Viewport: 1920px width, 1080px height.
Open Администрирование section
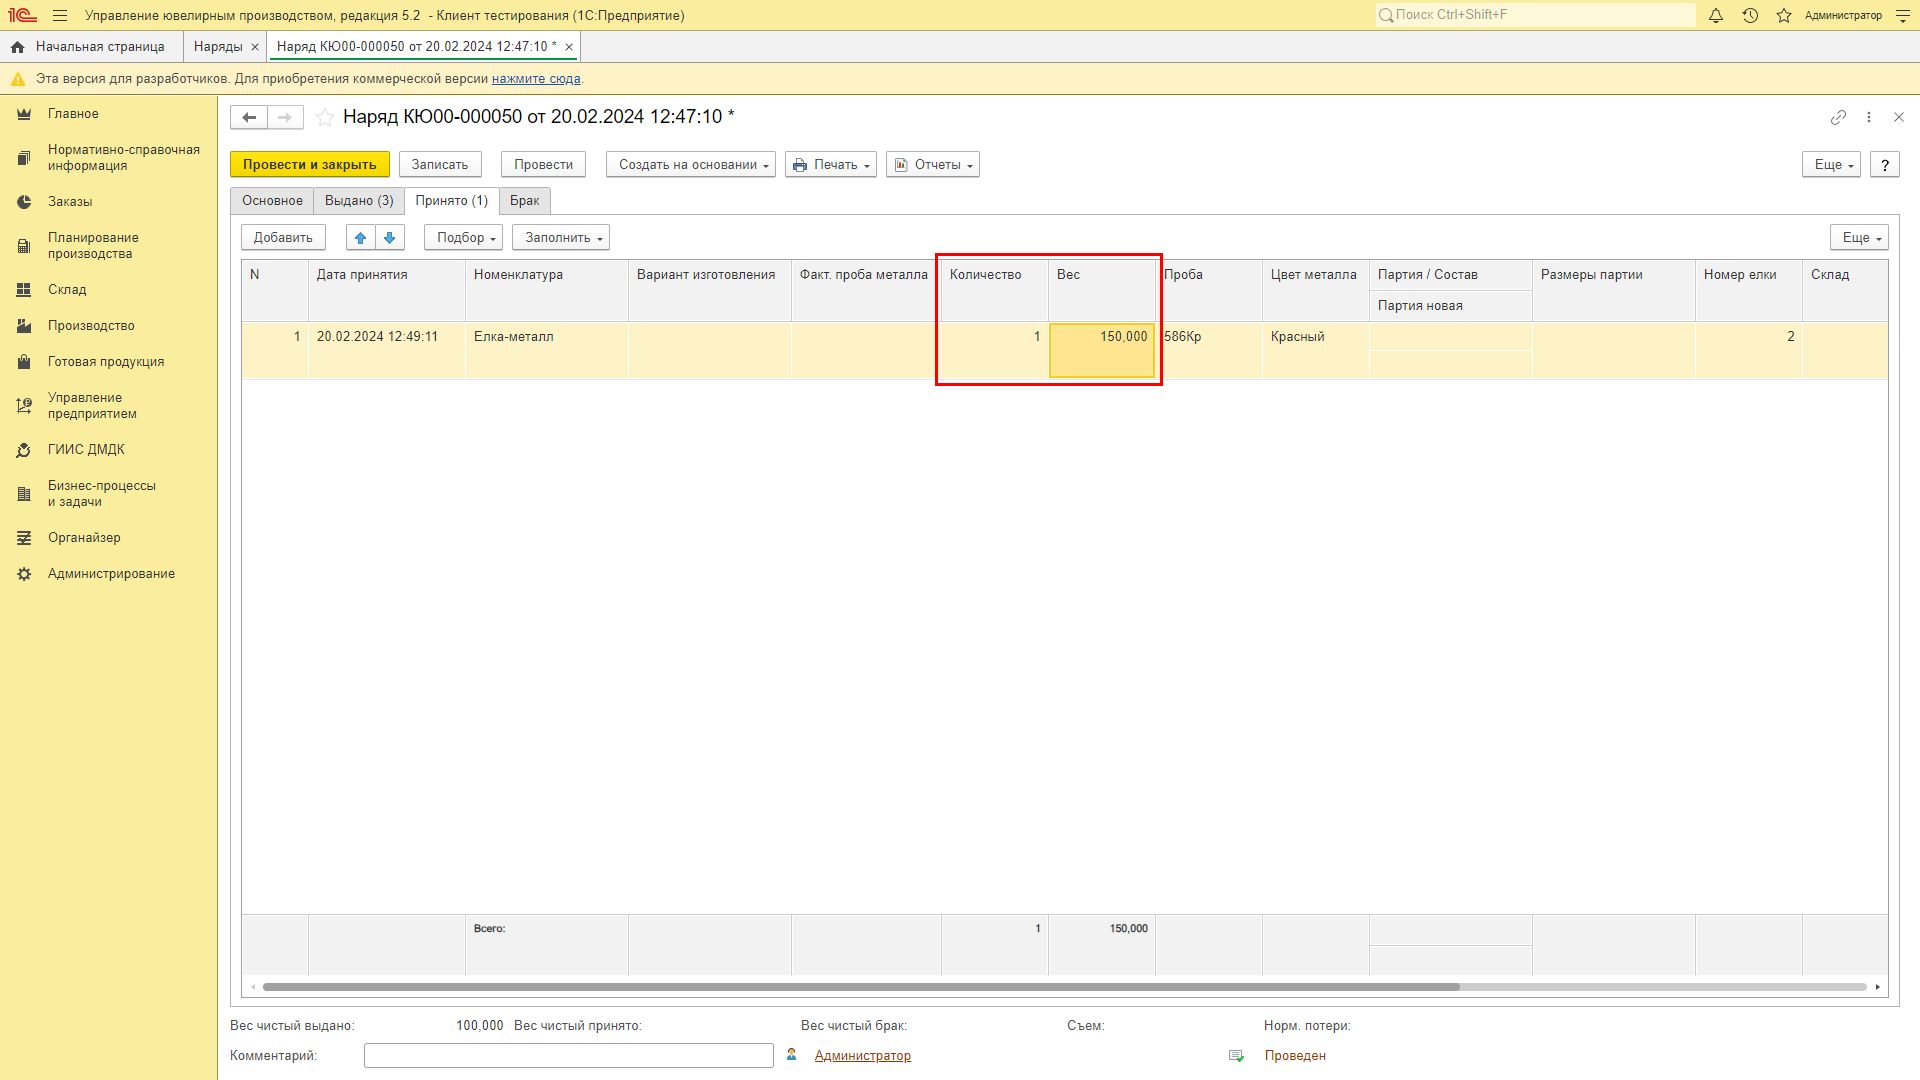pos(108,574)
